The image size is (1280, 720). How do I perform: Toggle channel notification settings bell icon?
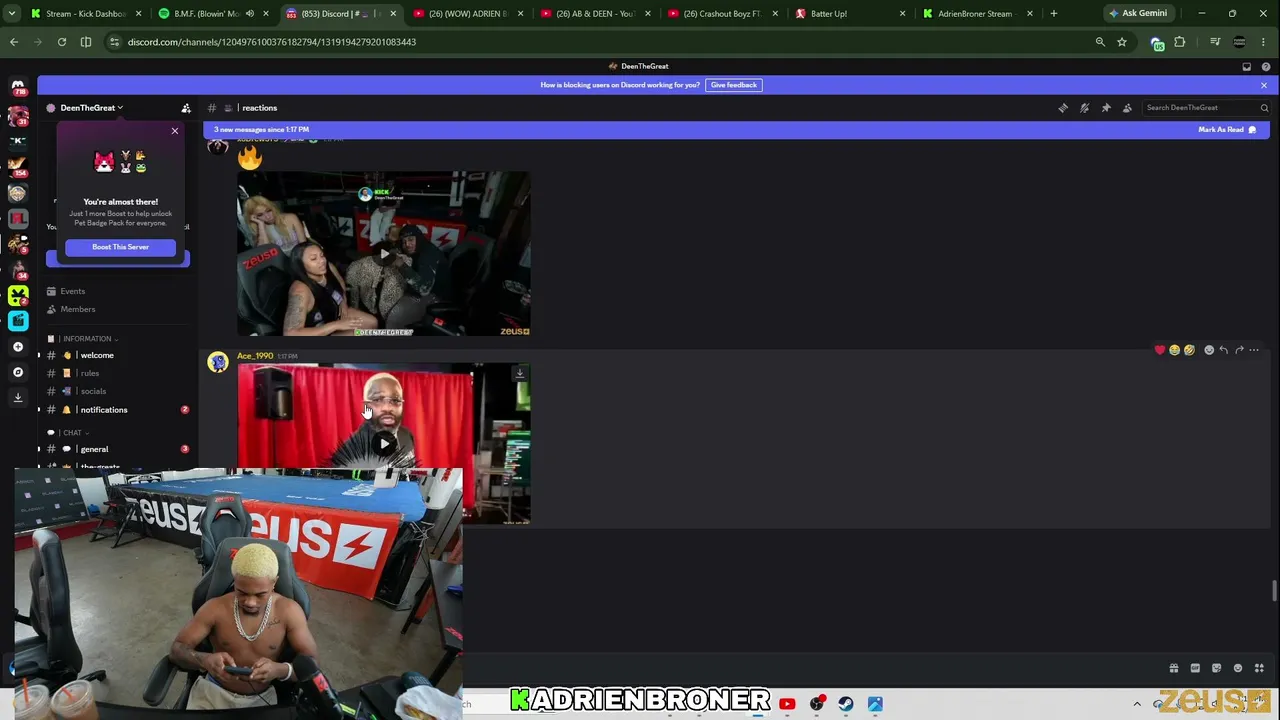(x=1084, y=108)
